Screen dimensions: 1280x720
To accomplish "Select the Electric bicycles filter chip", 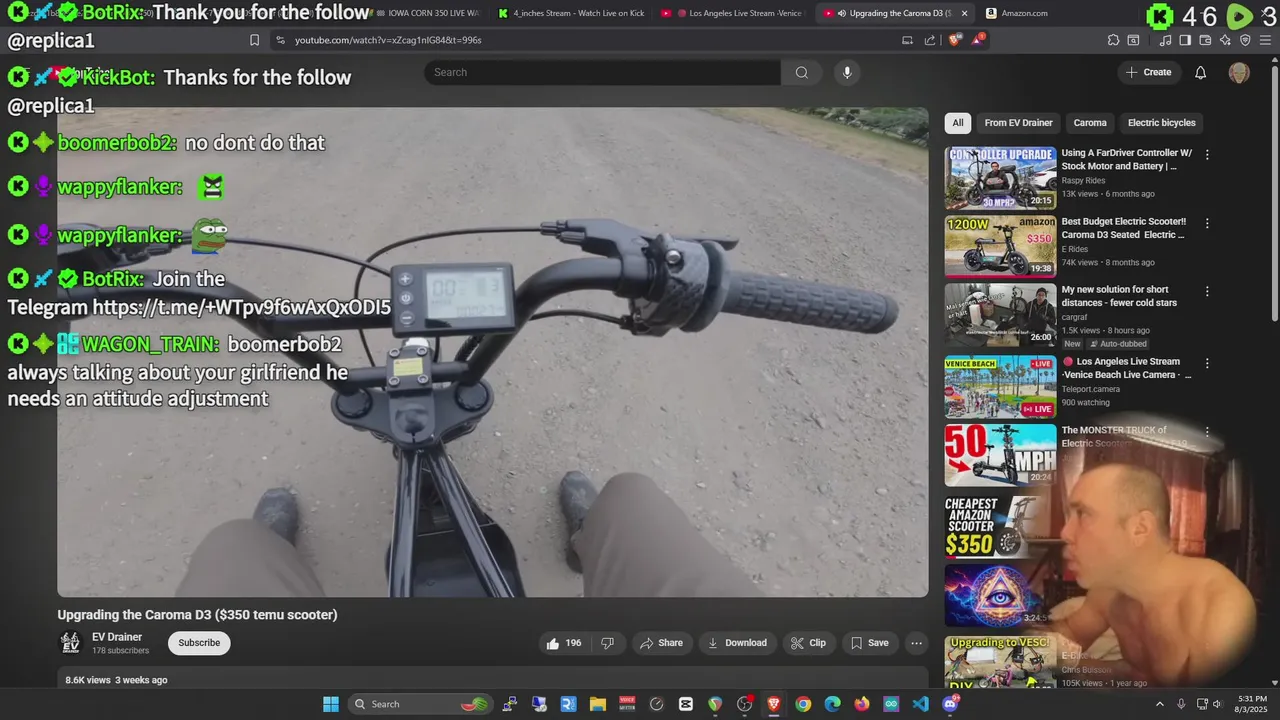I will (1161, 123).
